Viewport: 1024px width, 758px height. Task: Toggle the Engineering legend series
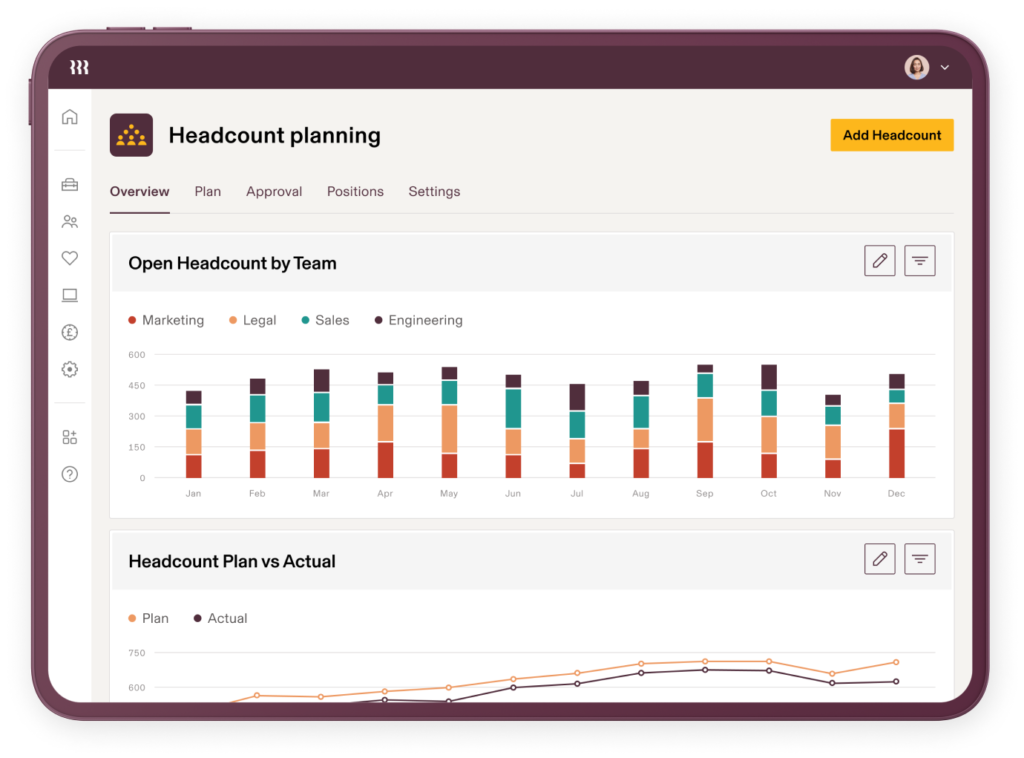tap(418, 320)
